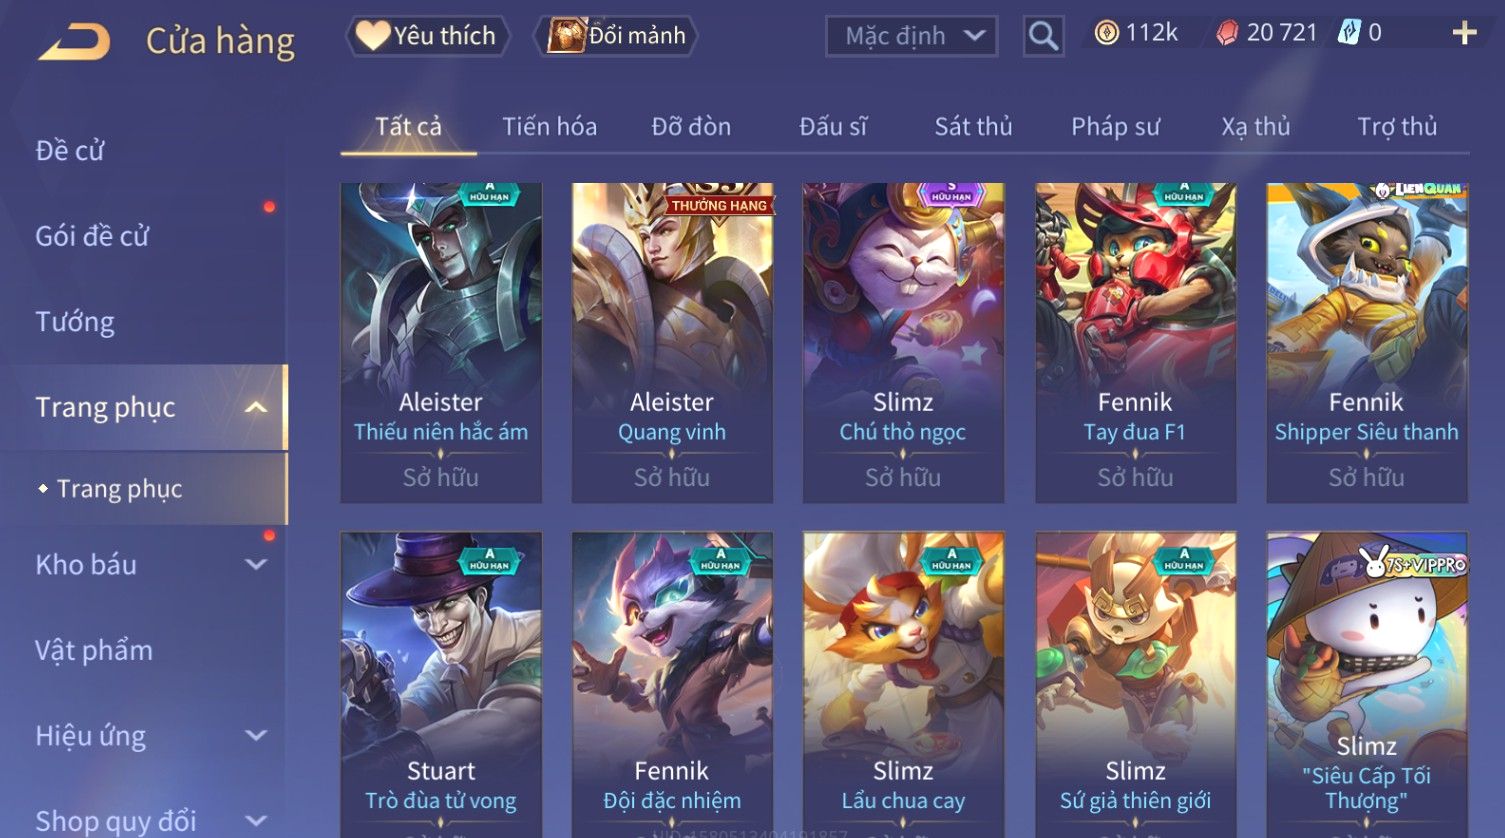Open Yêu thích heart favorites
The width and height of the screenshot is (1505, 838).
click(x=427, y=36)
